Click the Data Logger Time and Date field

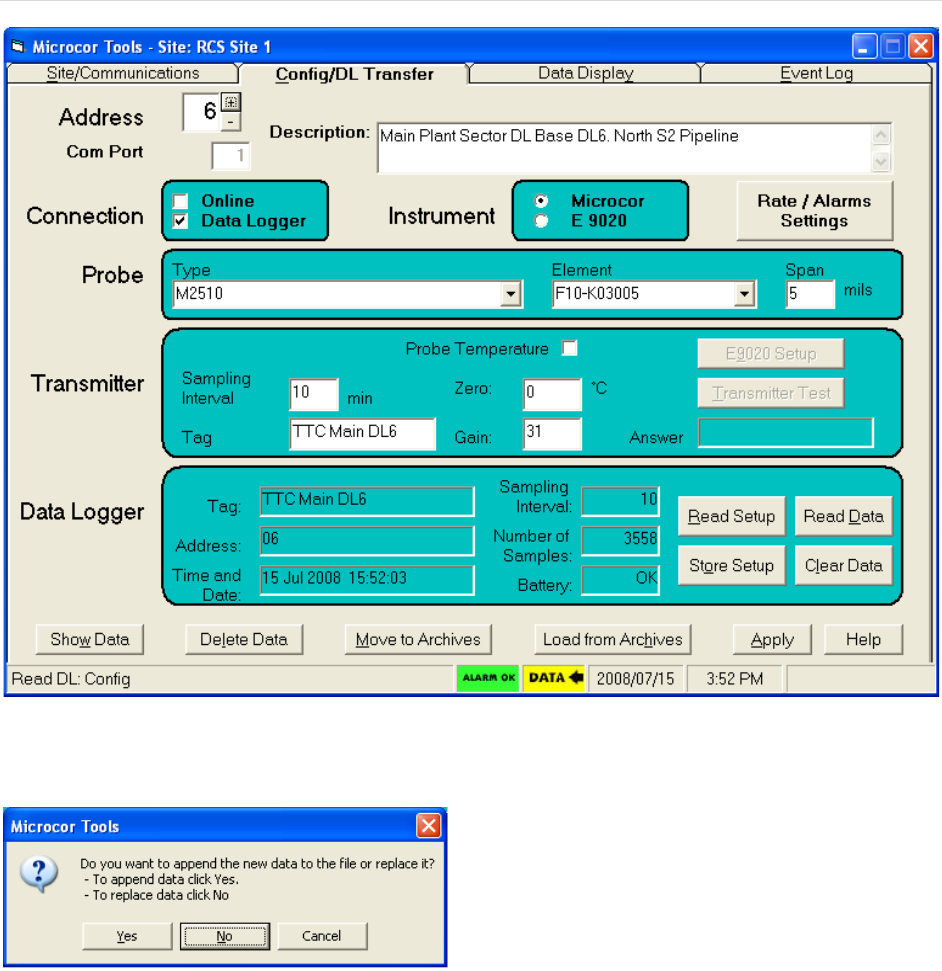367,580
